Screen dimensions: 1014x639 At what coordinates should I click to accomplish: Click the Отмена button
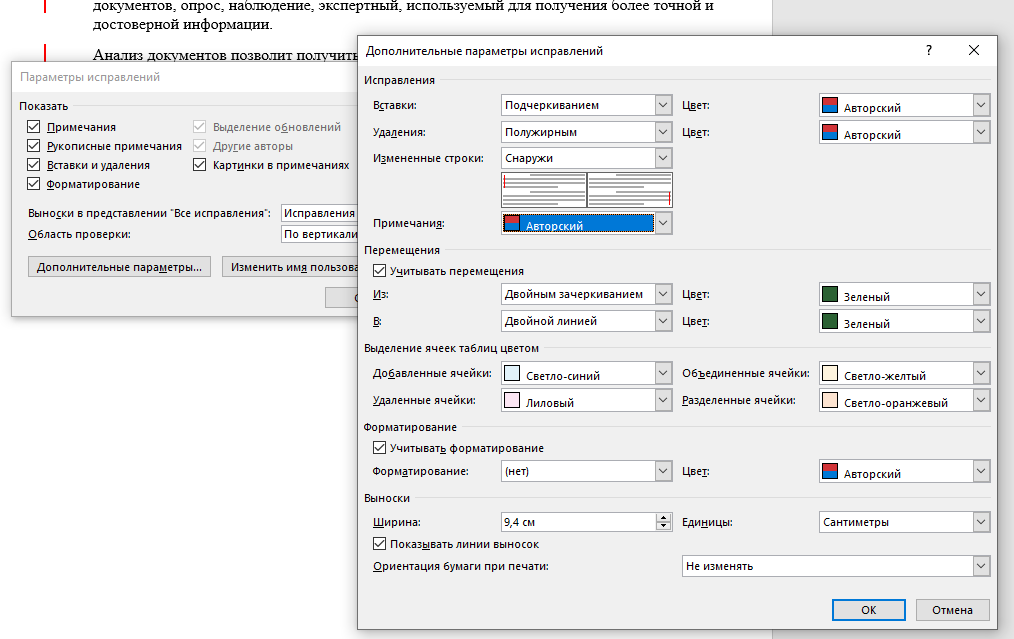(952, 609)
